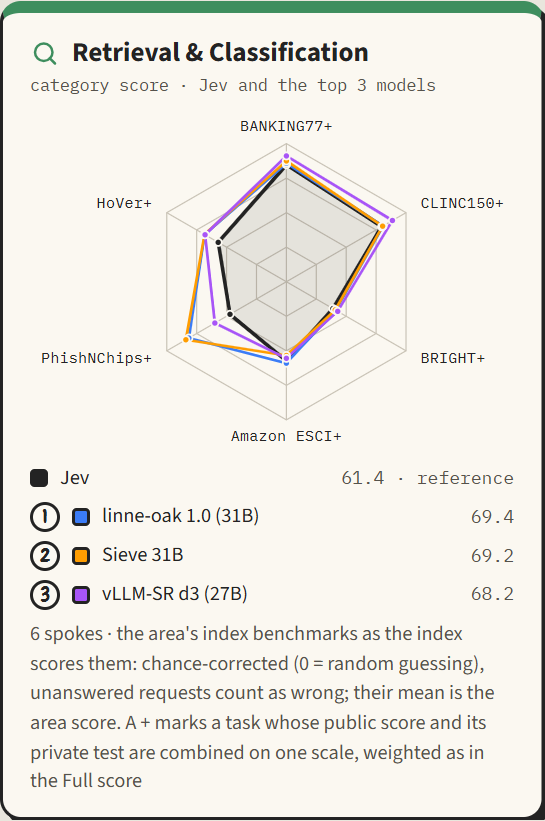
Task: Select the linne-oak 1.0 (31B) model name
Action: point(181,516)
